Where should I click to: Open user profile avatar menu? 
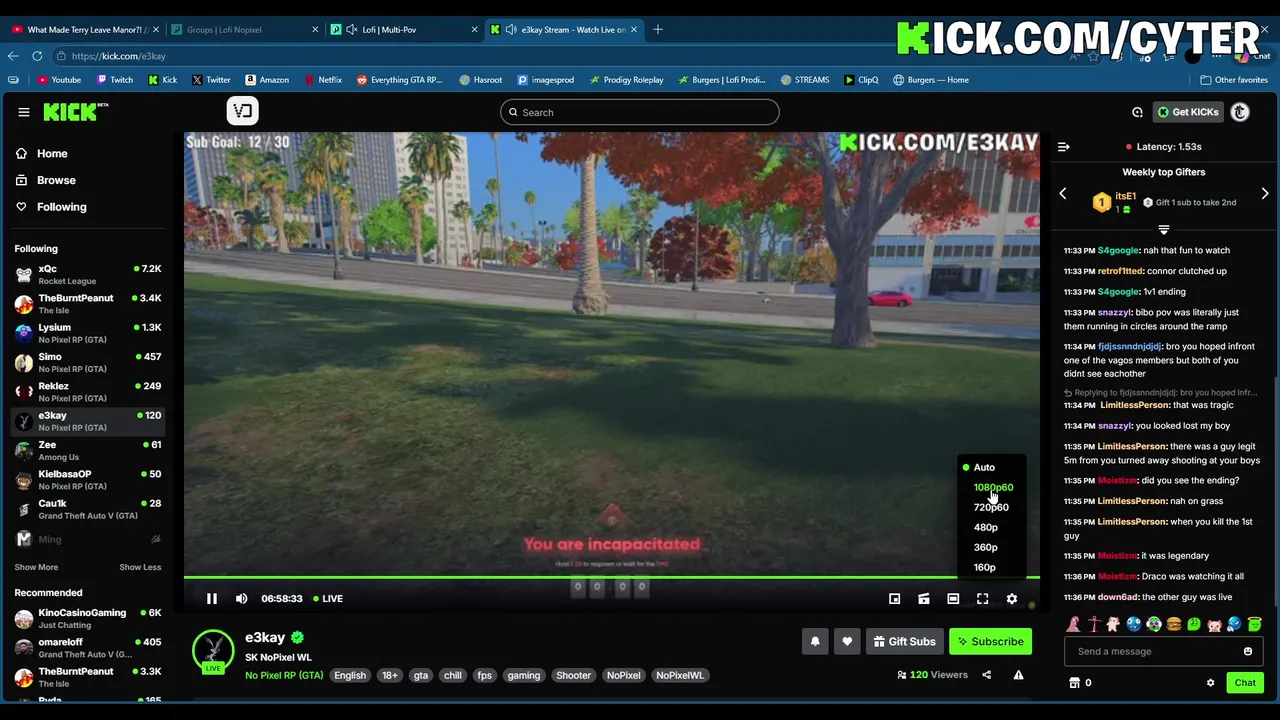point(1240,112)
